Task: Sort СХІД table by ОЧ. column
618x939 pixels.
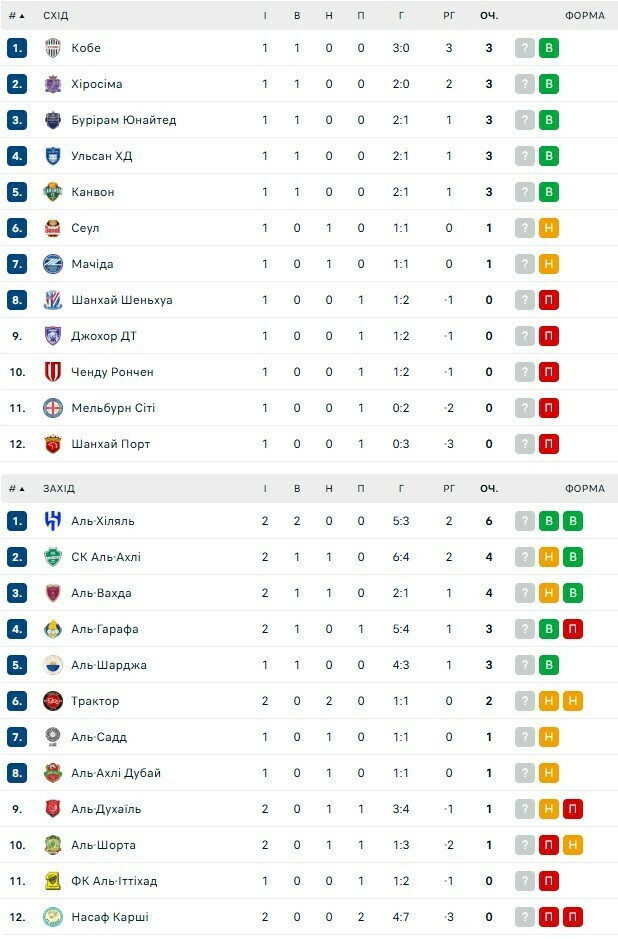Action: click(489, 16)
